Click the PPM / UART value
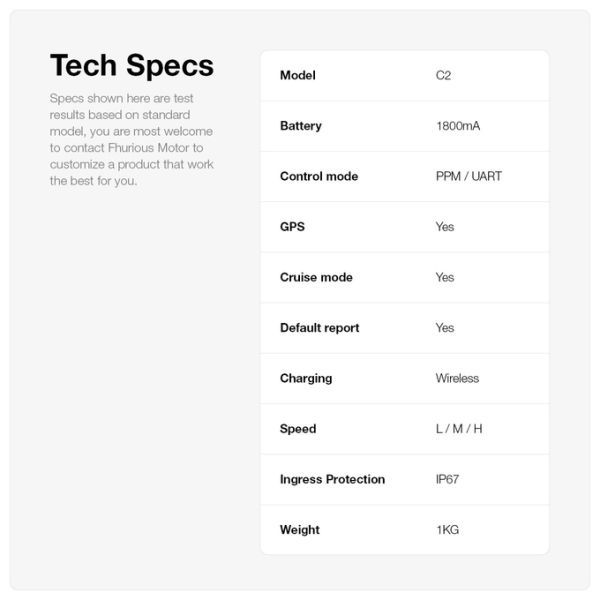600x600 pixels. point(469,176)
